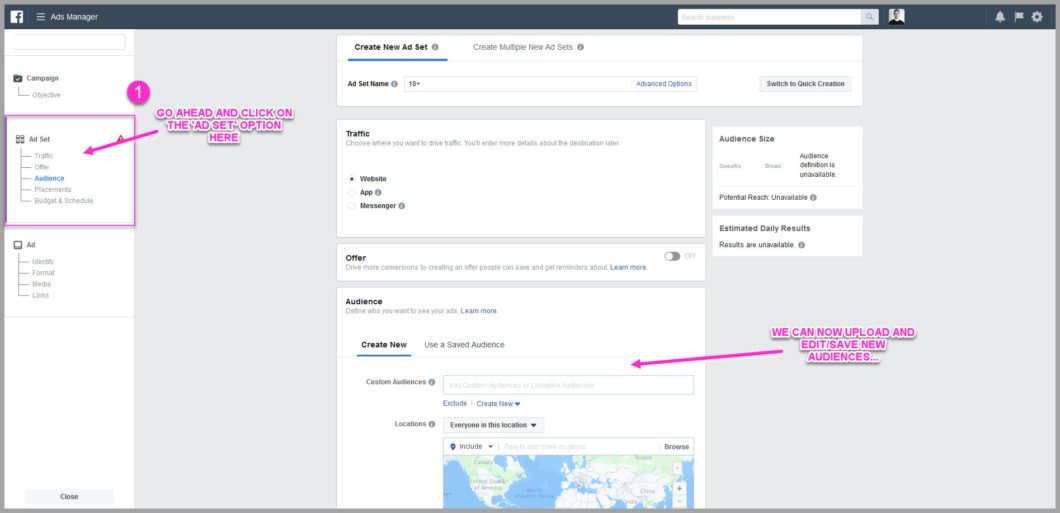
Task: Click info icon next to Potential Reach
Action: (x=813, y=198)
